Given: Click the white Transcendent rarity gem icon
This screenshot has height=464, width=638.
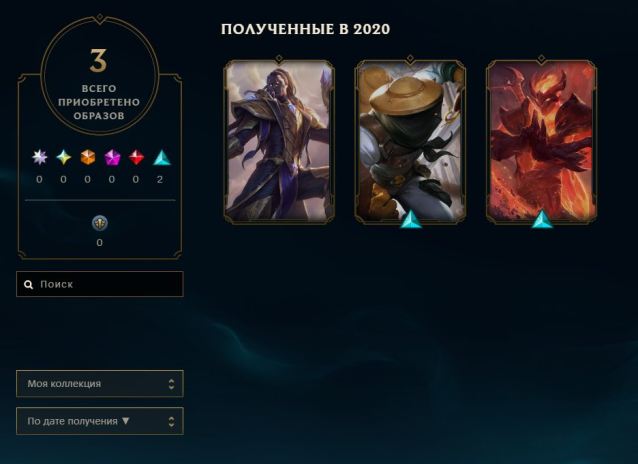Looking at the screenshot, I should (x=39, y=157).
